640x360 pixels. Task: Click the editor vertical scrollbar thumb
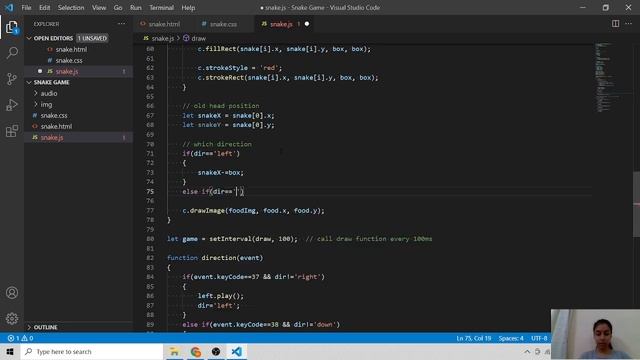tap(636, 204)
